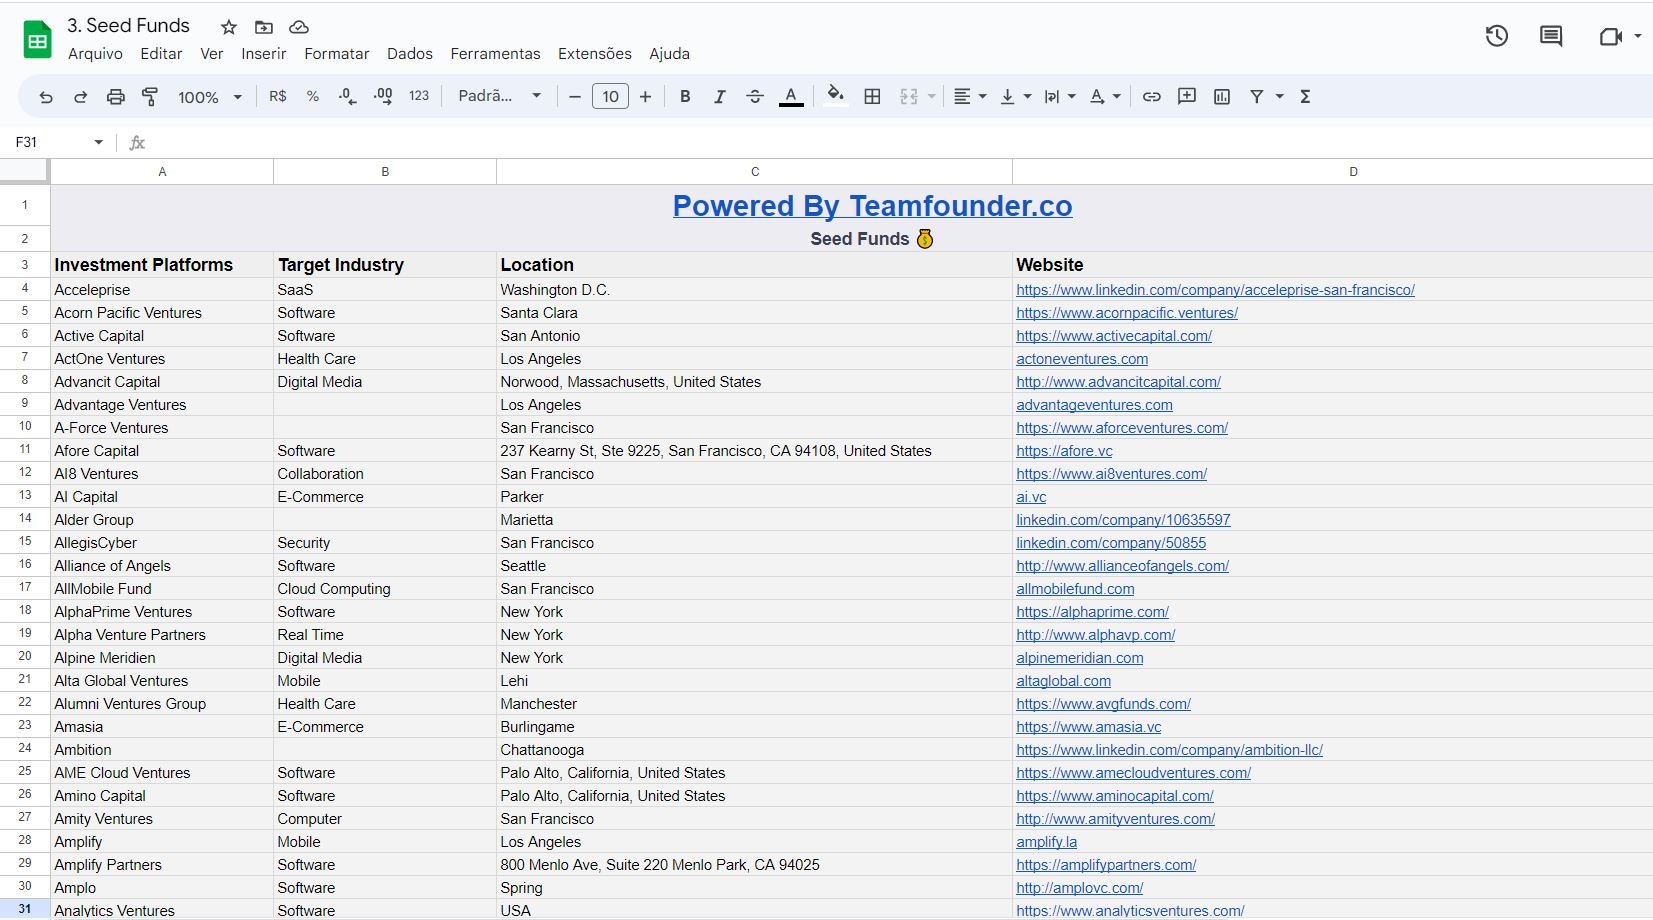Viewport: 1653px width, 920px height.
Task: Select row 12 header
Action: [x=25, y=473]
